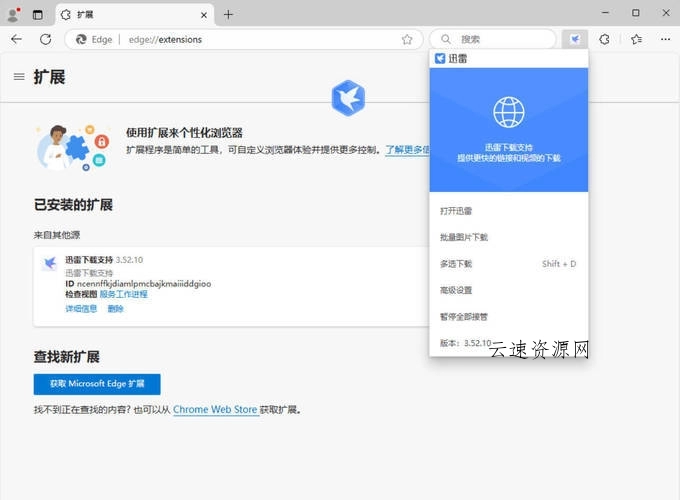Open the 了解更多信息 link
The image size is (680, 500).
pos(407,150)
